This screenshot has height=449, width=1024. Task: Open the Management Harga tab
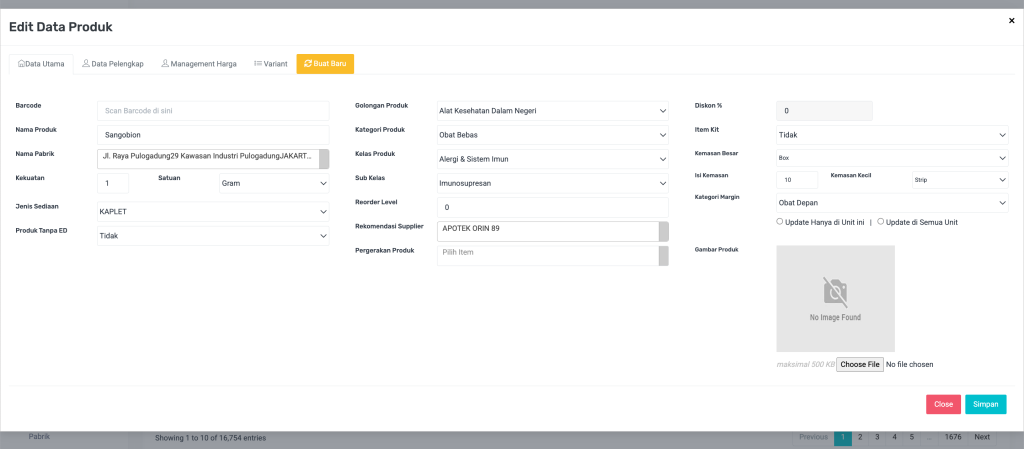coord(198,64)
